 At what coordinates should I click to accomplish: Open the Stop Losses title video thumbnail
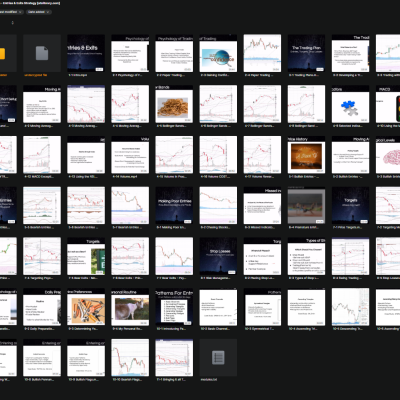pos(218,256)
